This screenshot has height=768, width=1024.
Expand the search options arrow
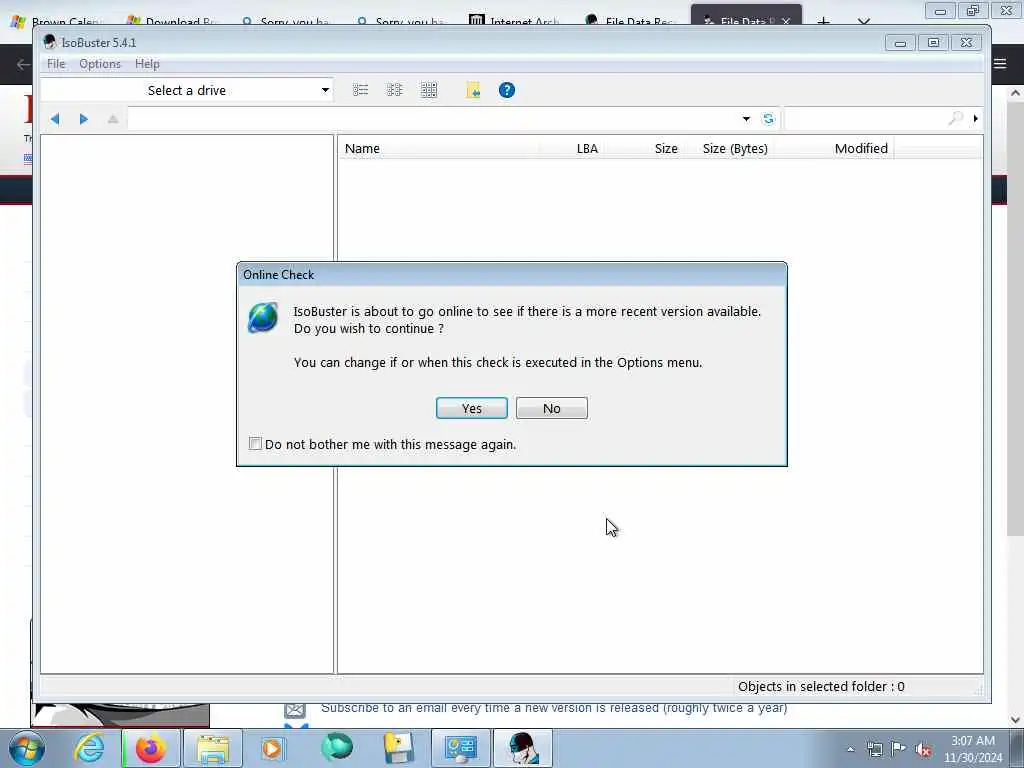pyautogui.click(x=976, y=118)
